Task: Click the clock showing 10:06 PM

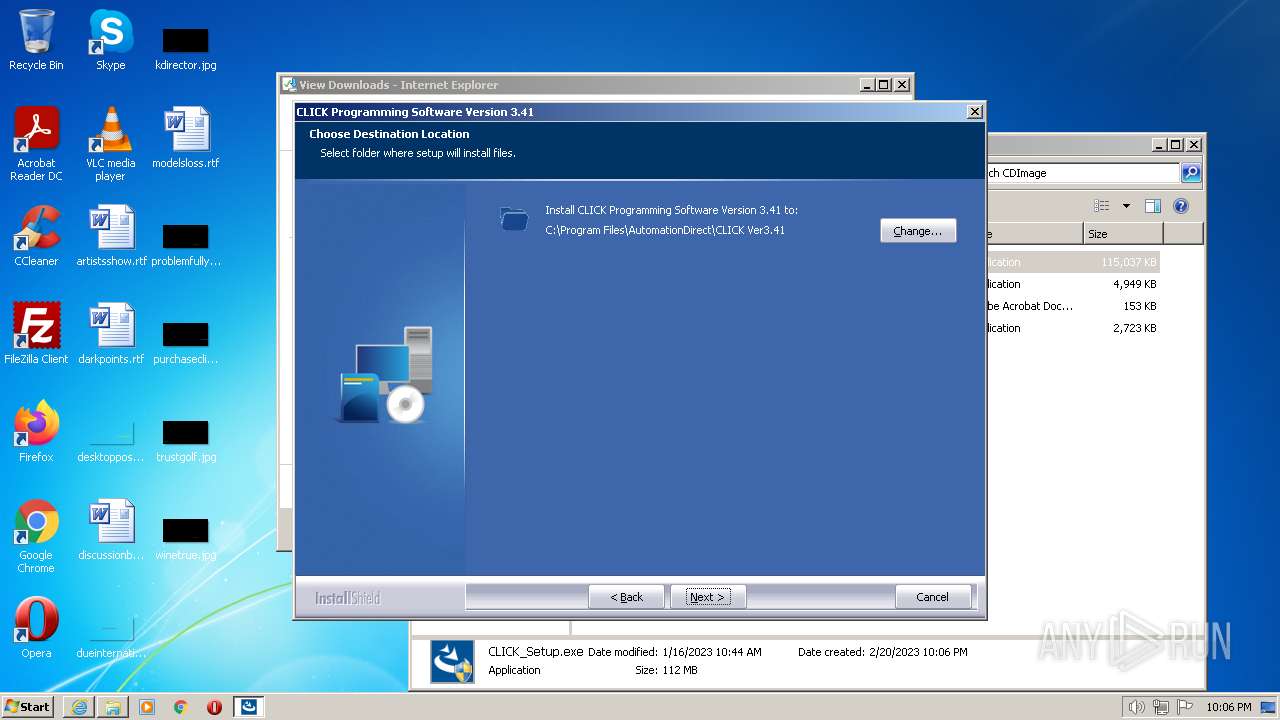Action: 1229,707
